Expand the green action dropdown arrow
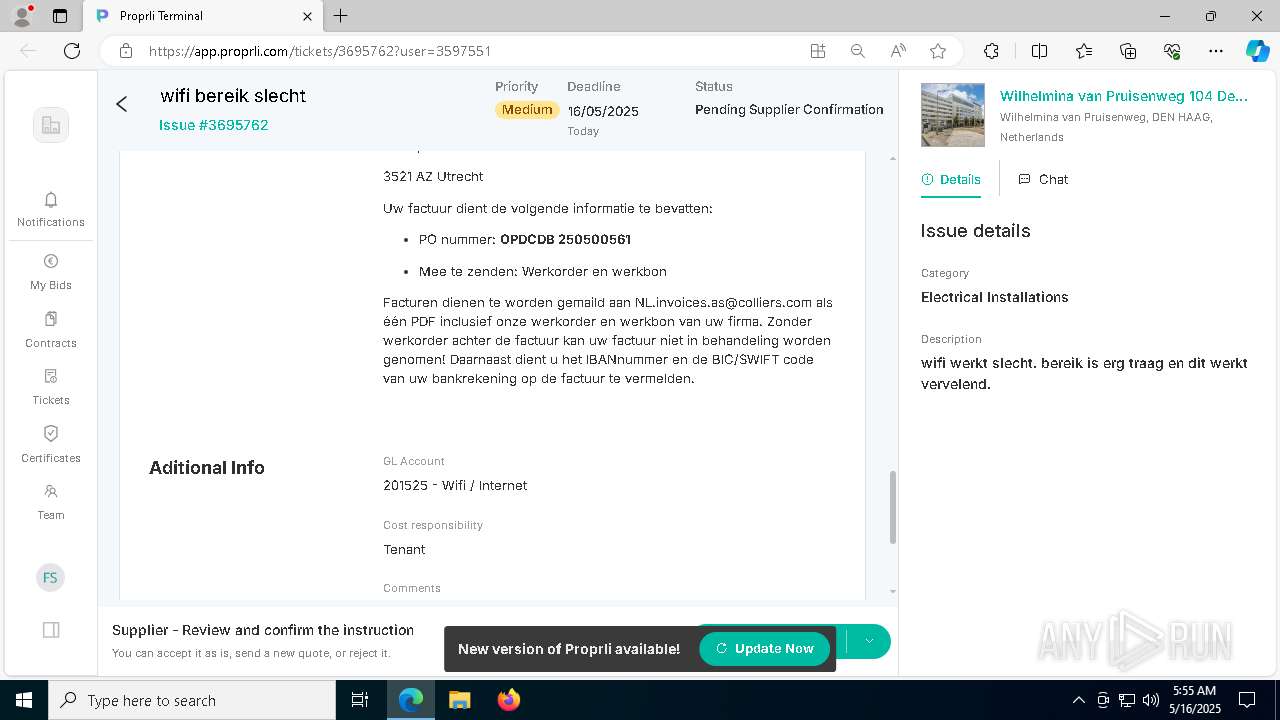This screenshot has width=1280, height=720. tap(869, 641)
